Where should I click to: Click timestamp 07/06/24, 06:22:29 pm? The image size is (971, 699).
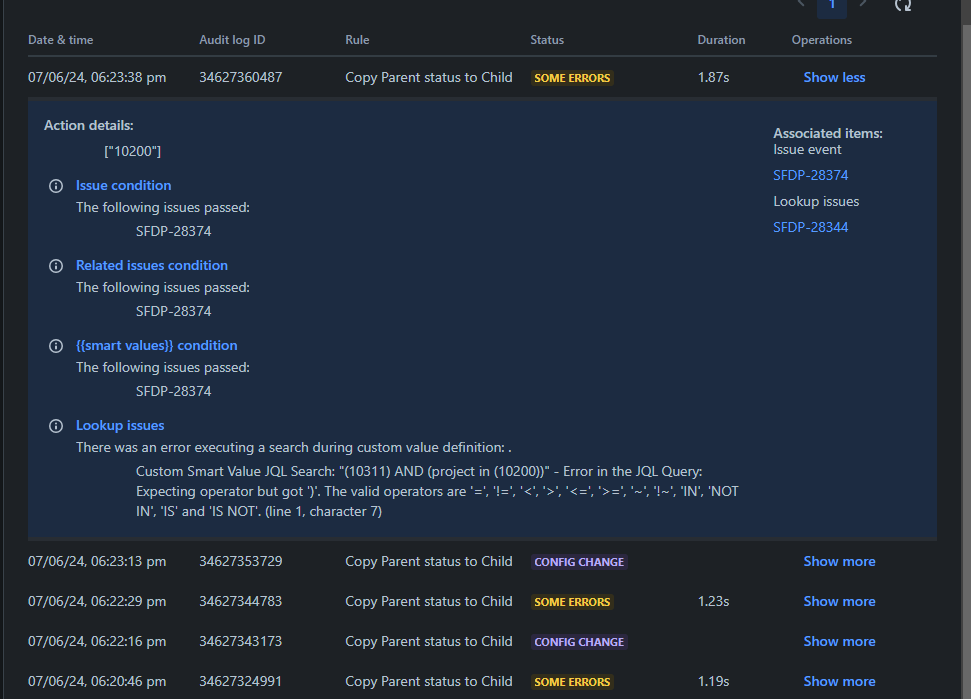[97, 601]
